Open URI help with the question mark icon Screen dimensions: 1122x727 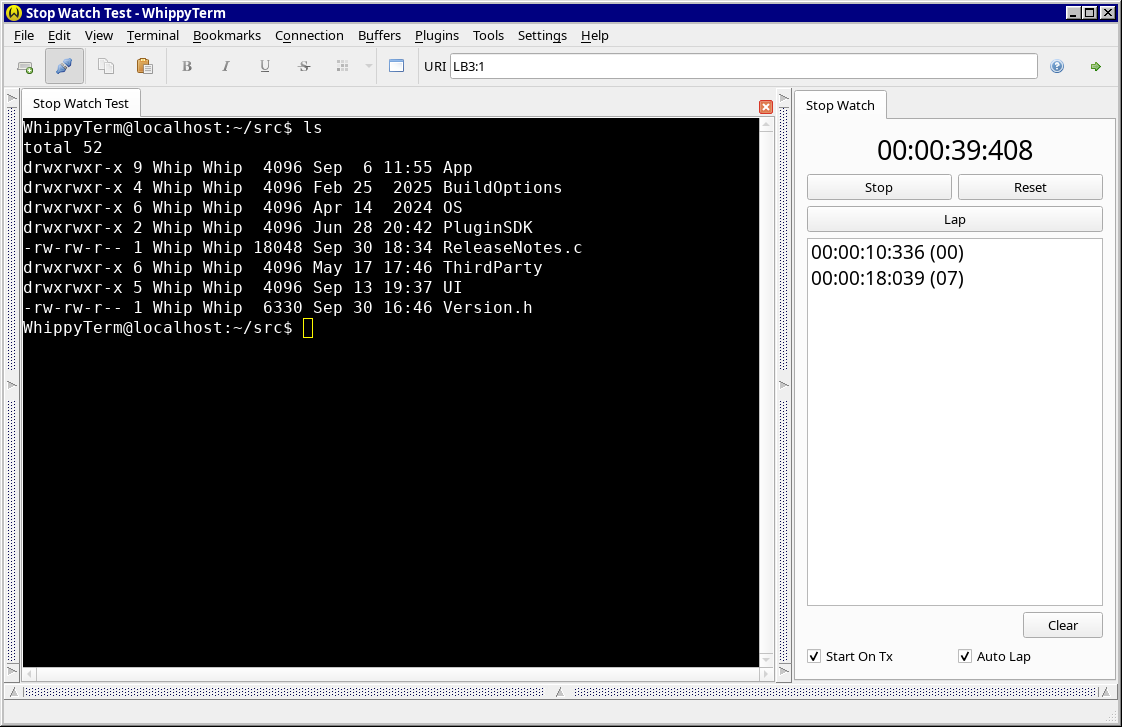[x=1057, y=67]
